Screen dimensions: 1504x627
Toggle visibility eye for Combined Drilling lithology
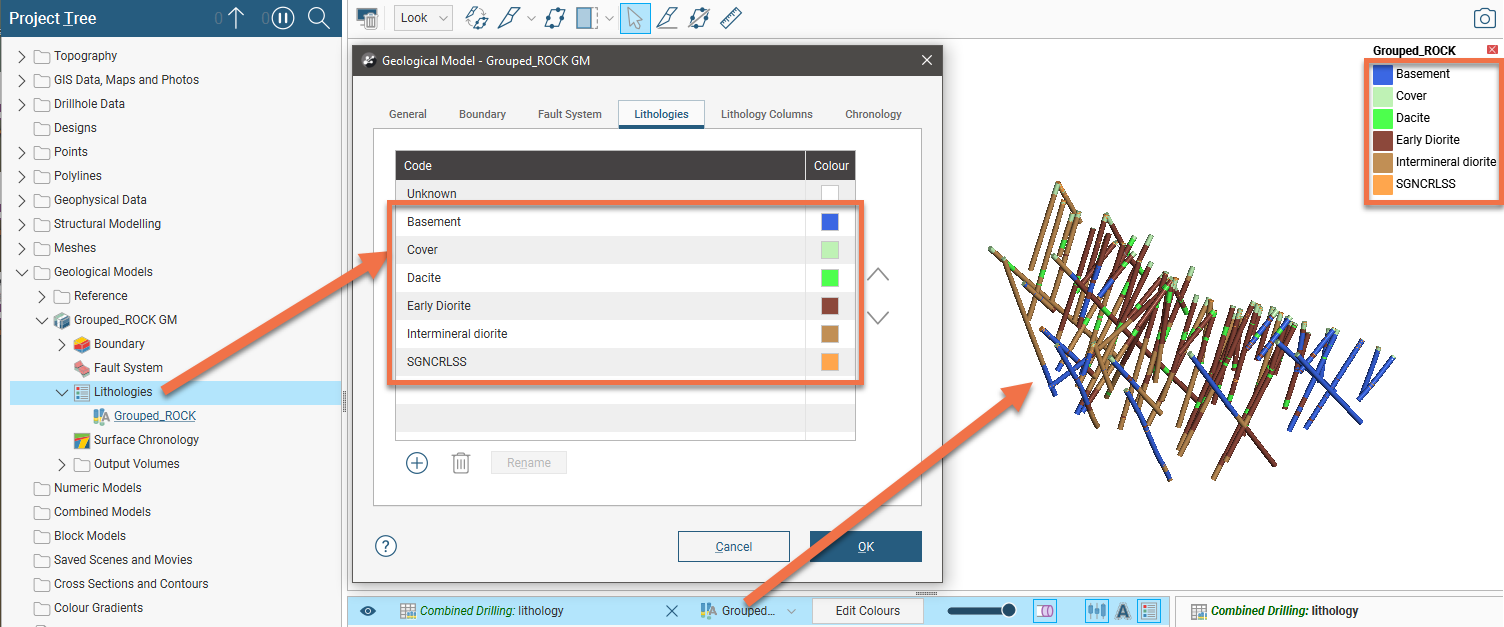click(368, 611)
